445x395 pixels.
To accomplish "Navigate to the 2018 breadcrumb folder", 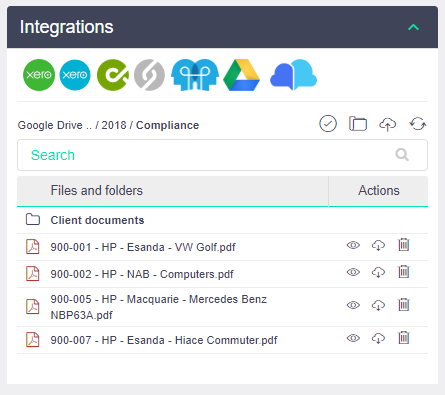I will 114,125.
